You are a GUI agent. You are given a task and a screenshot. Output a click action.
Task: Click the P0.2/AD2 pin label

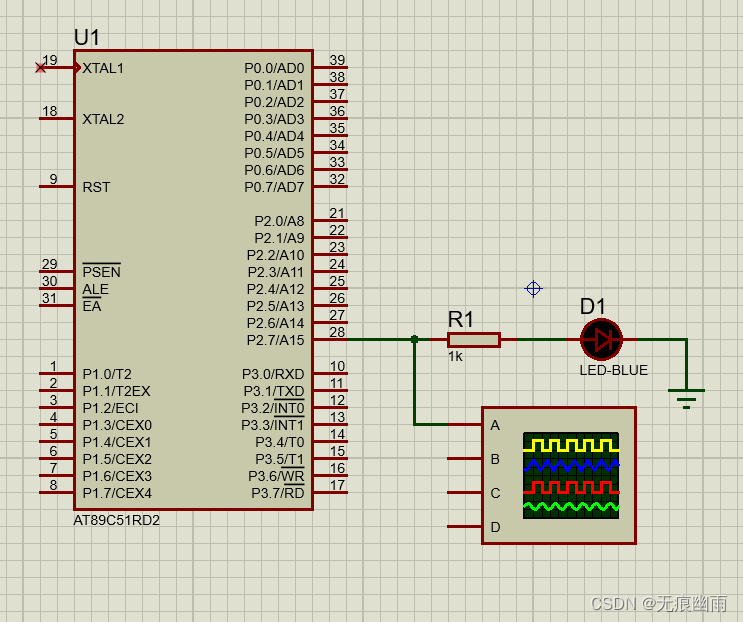[274, 102]
